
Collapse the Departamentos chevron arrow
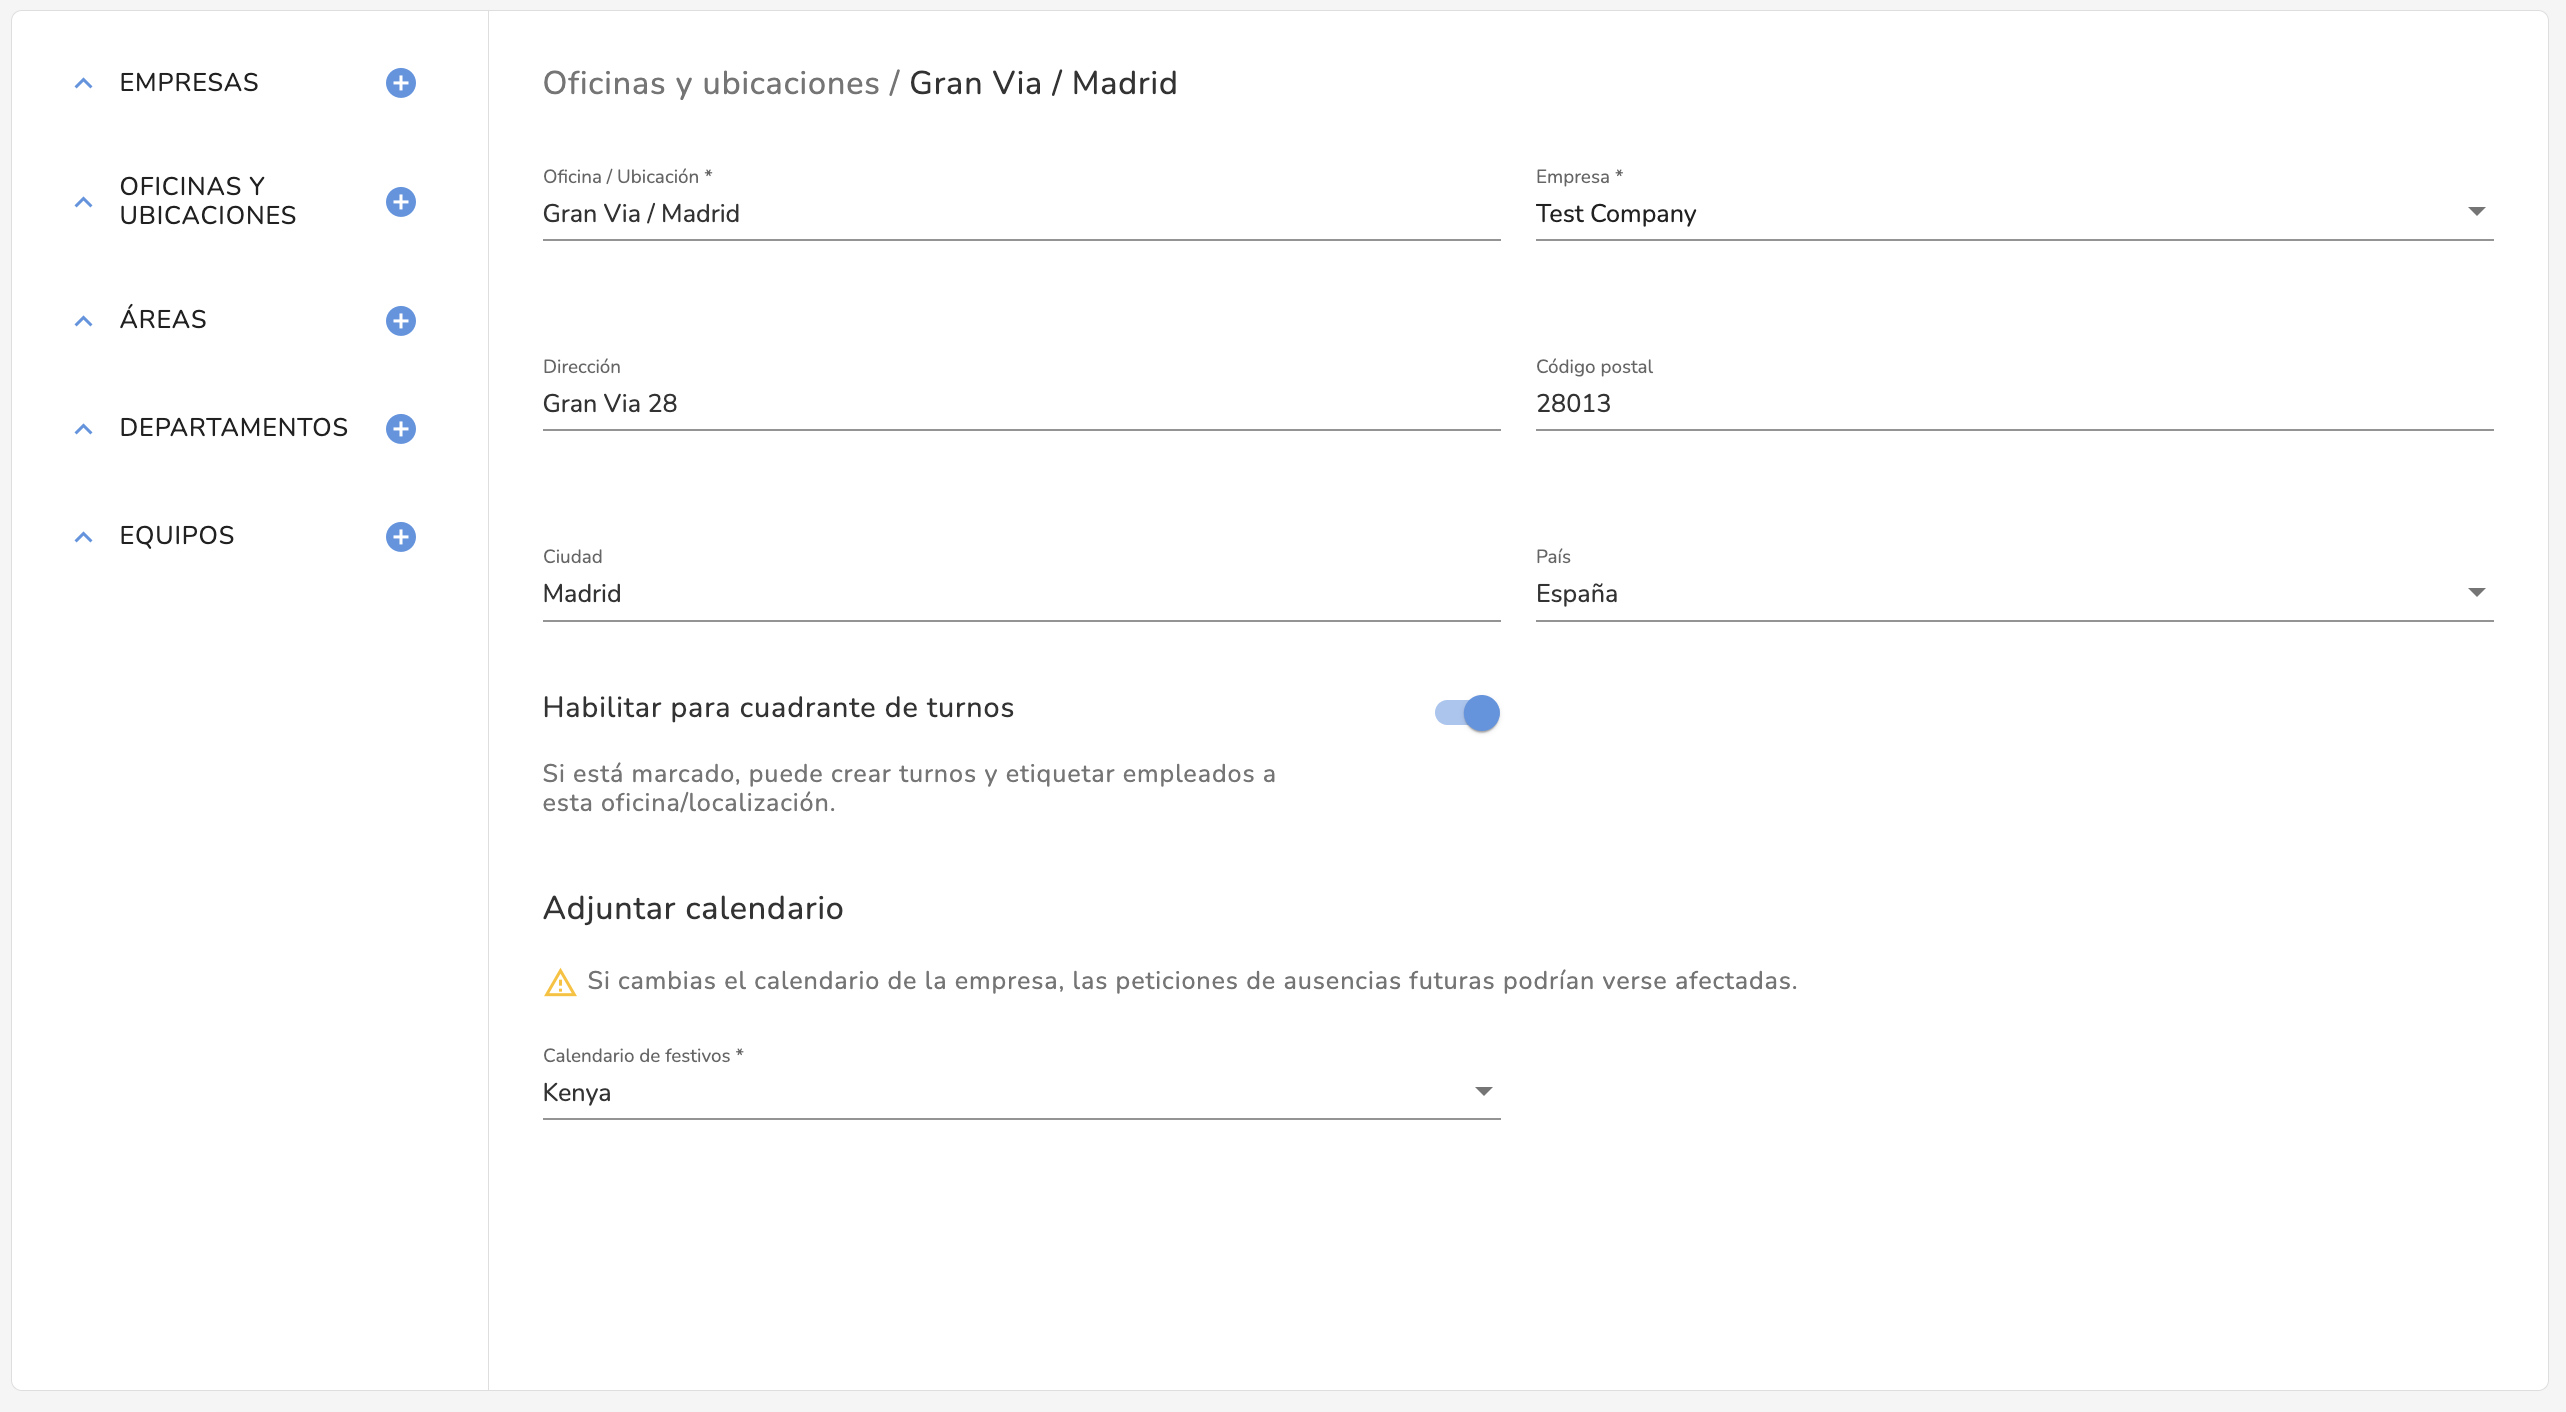[x=84, y=429]
